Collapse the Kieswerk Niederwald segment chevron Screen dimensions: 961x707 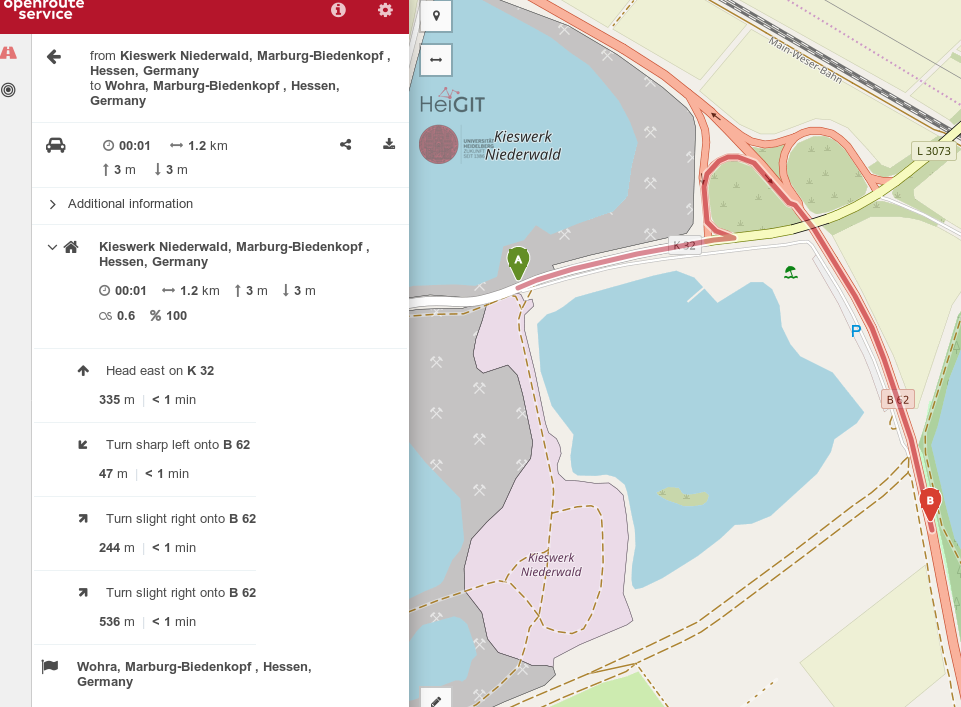point(52,247)
